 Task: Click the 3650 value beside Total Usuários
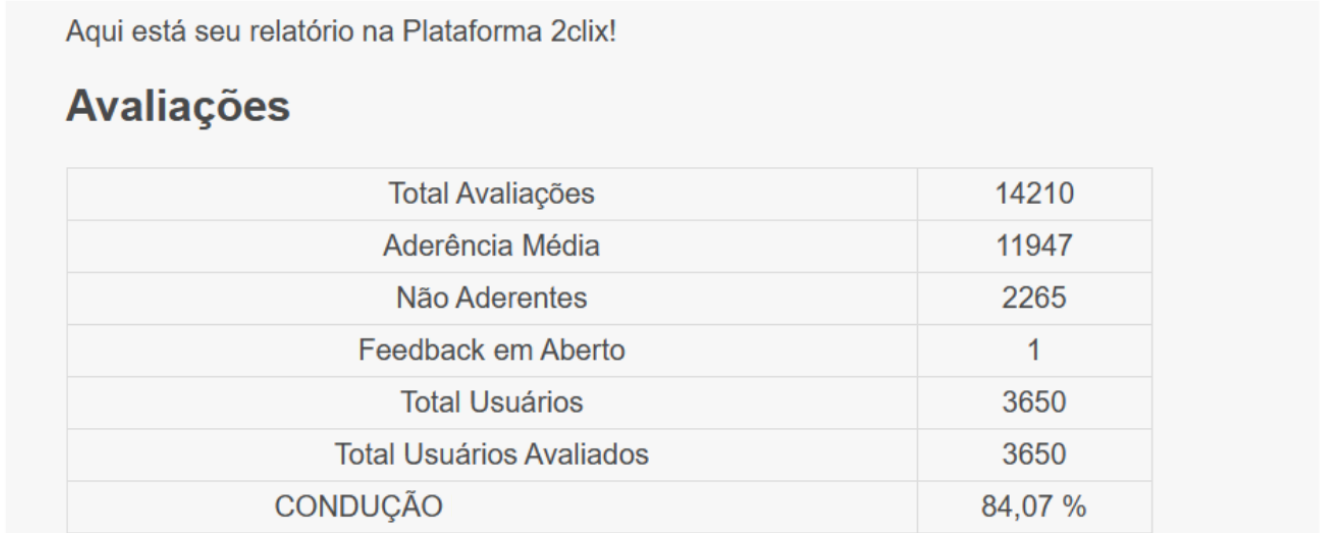(x=1035, y=402)
